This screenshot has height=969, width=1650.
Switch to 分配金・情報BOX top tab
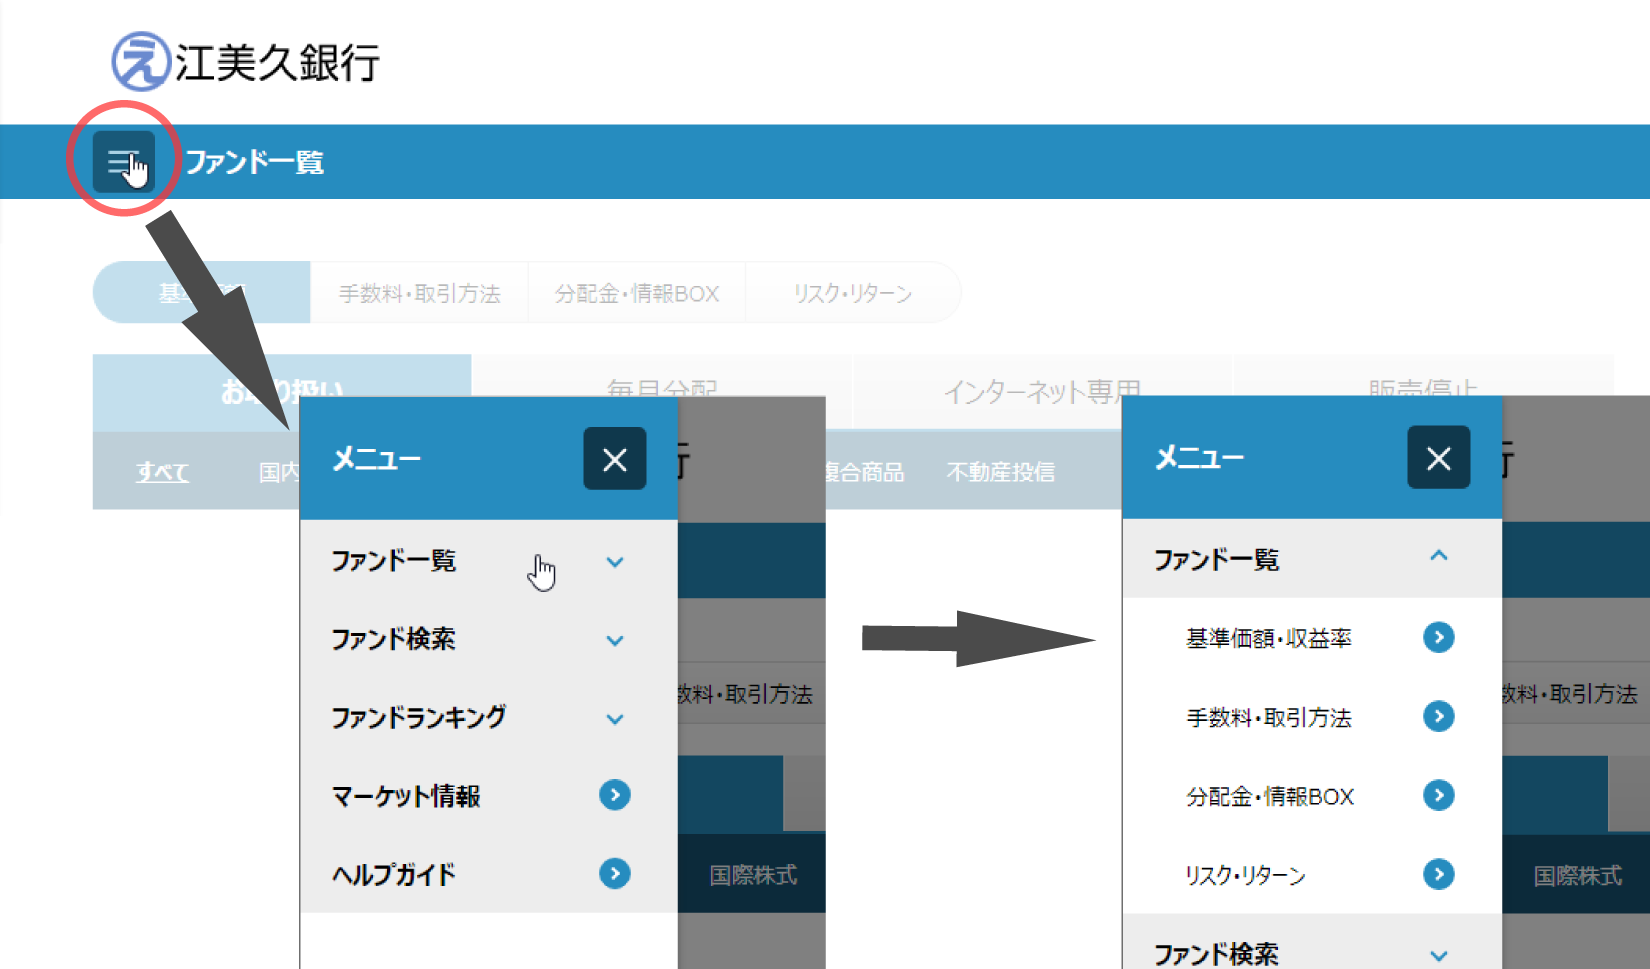(637, 293)
